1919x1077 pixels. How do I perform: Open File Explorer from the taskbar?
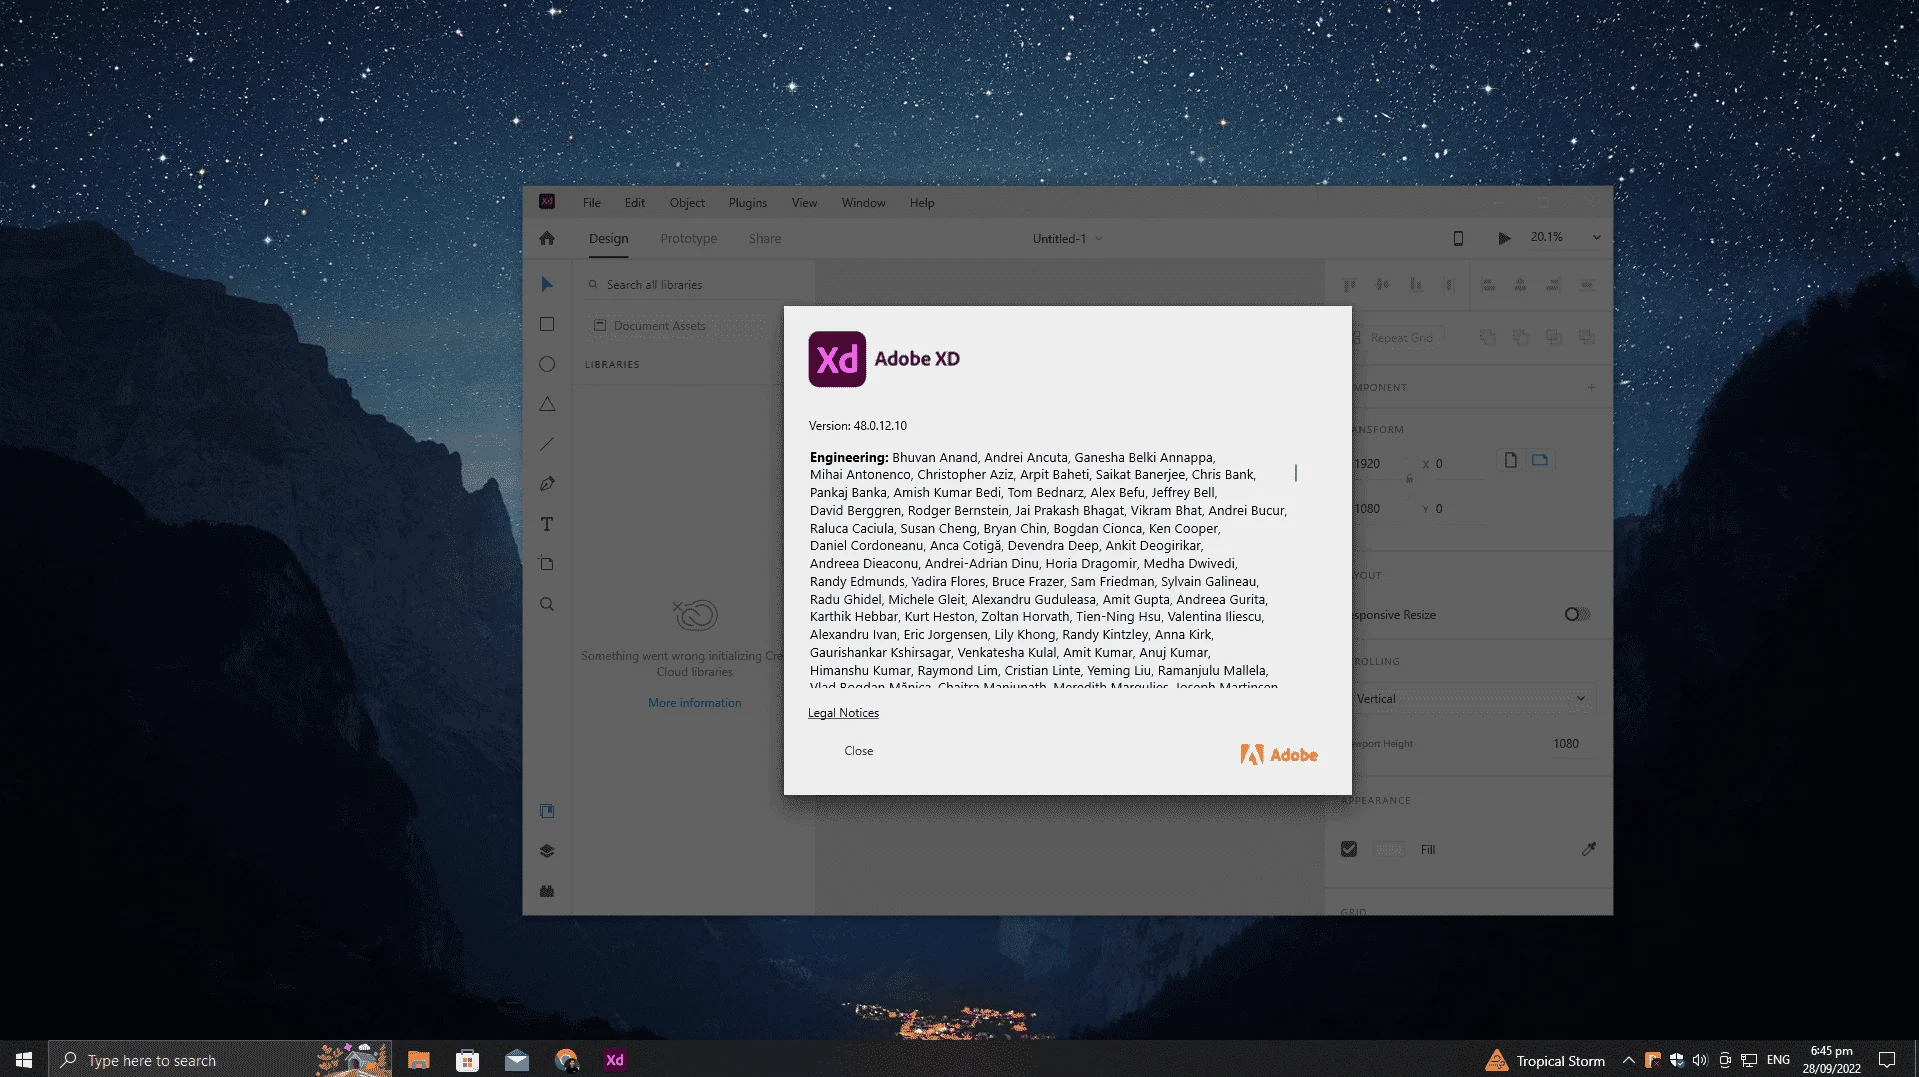tap(419, 1060)
